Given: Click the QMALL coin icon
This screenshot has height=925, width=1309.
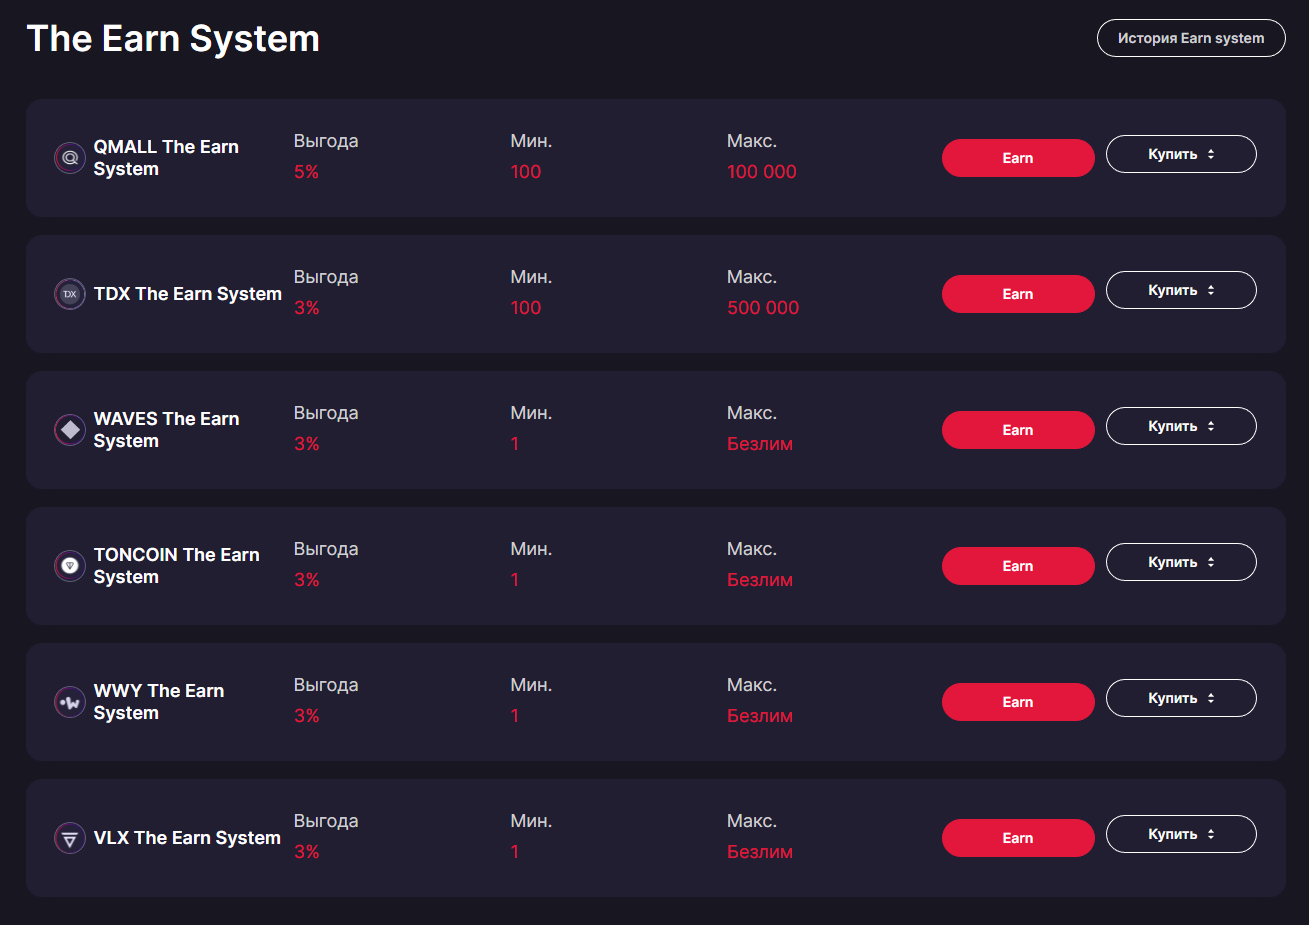Looking at the screenshot, I should click(x=70, y=158).
